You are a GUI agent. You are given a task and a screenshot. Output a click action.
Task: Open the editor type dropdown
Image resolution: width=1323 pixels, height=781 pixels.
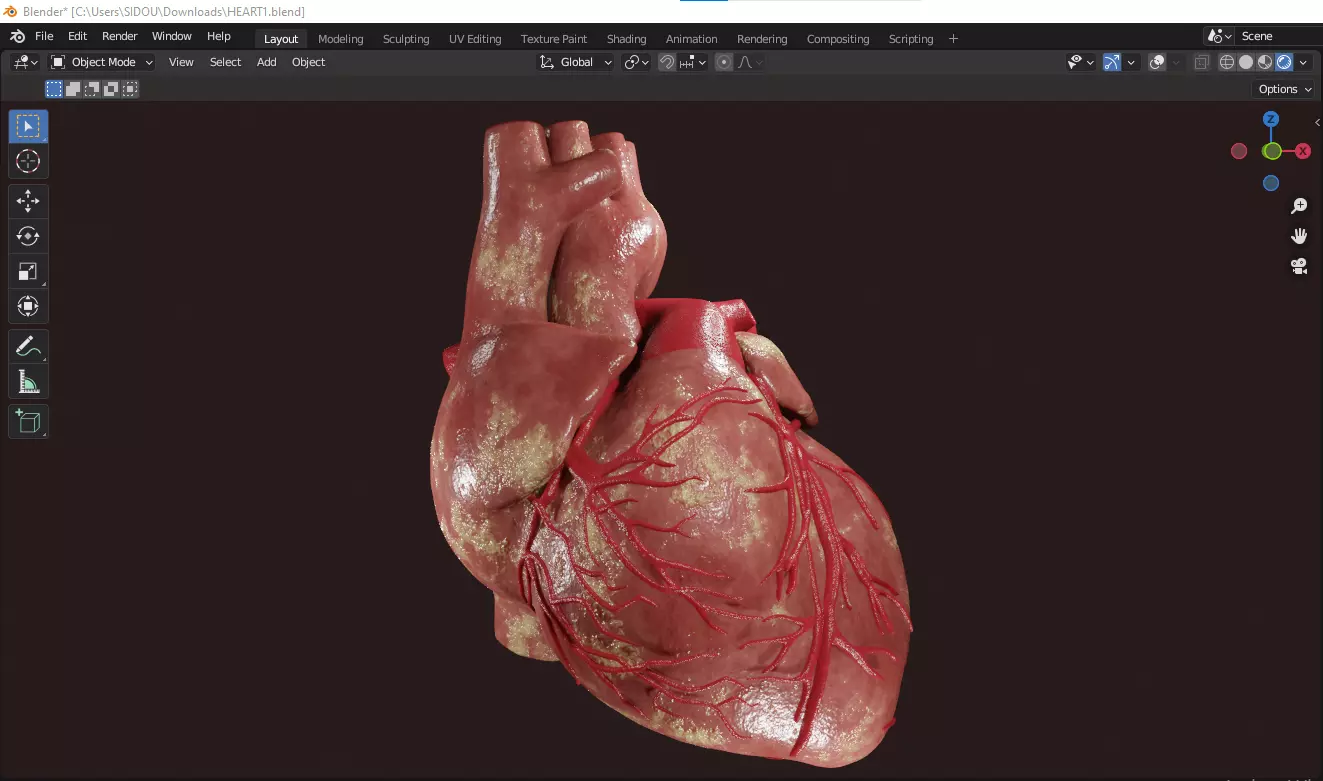click(x=25, y=62)
